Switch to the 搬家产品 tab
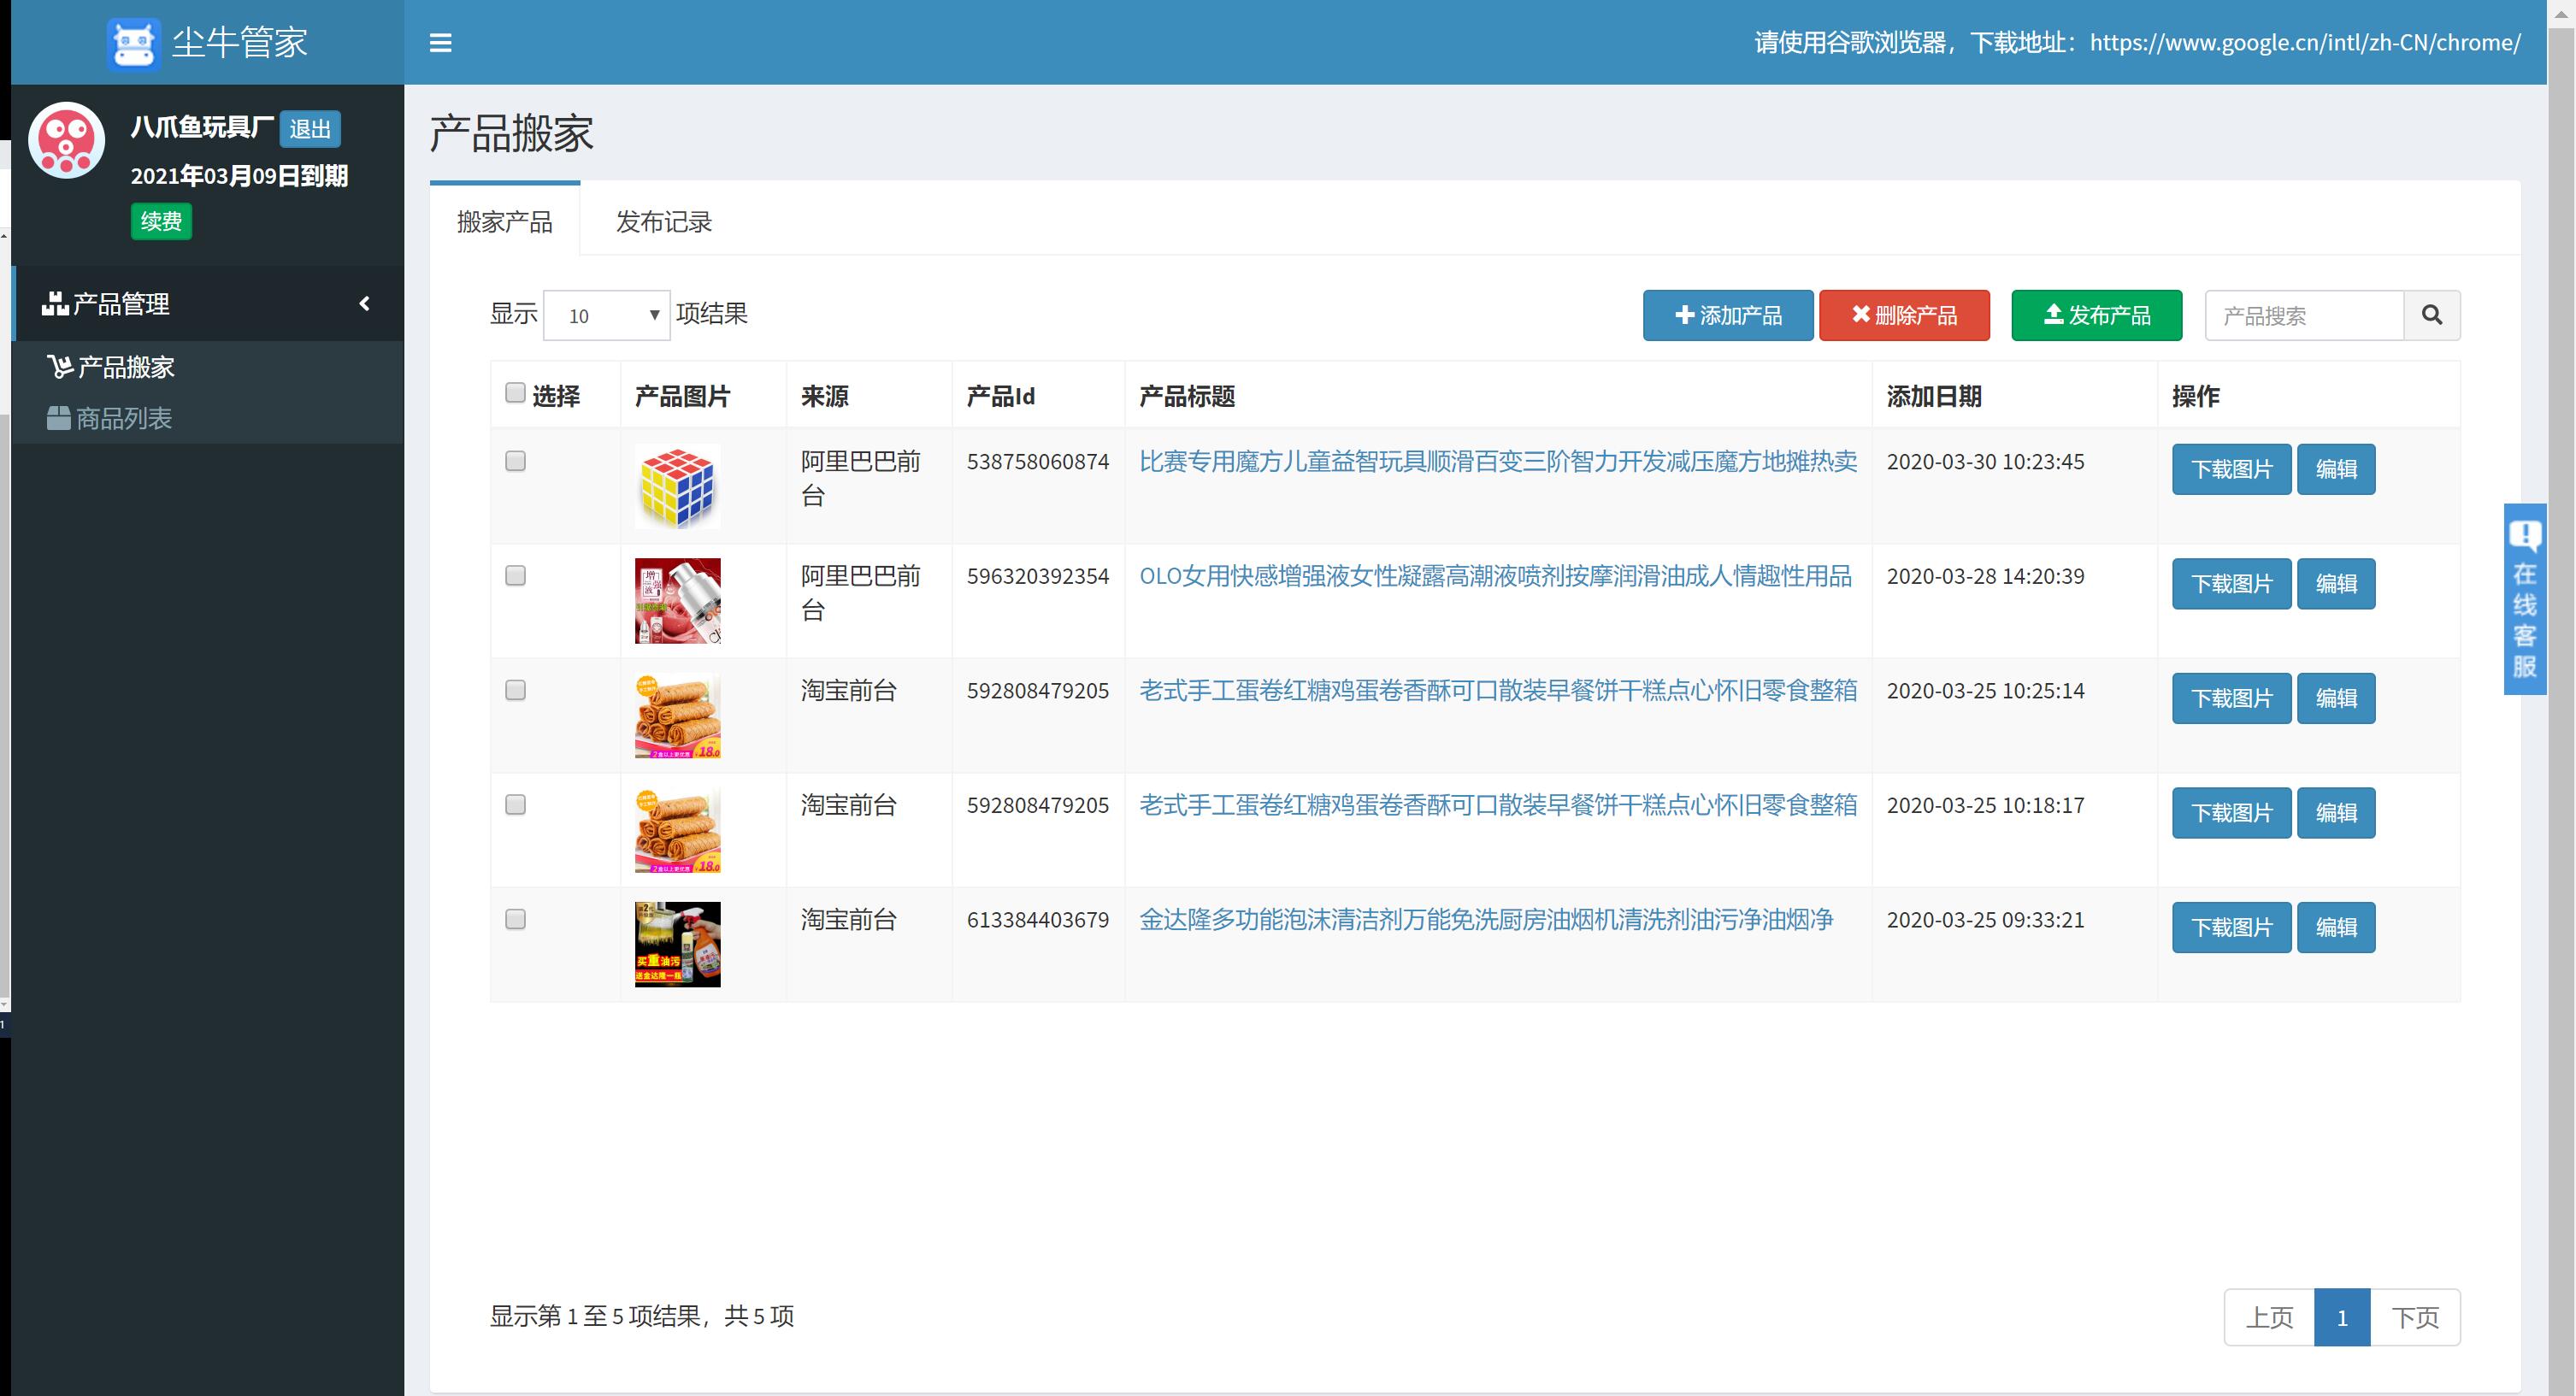The height and width of the screenshot is (1396, 2576). pyautogui.click(x=505, y=222)
